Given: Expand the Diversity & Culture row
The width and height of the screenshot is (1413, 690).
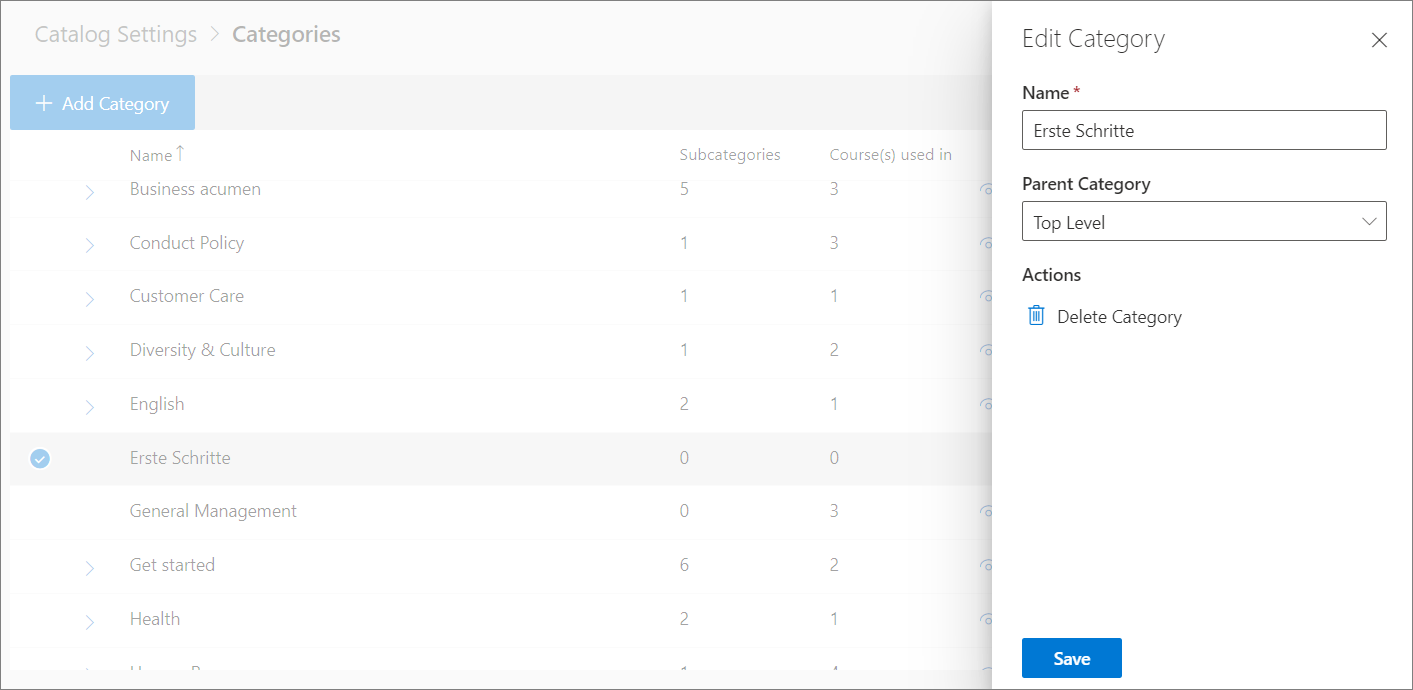Looking at the screenshot, I should point(89,353).
